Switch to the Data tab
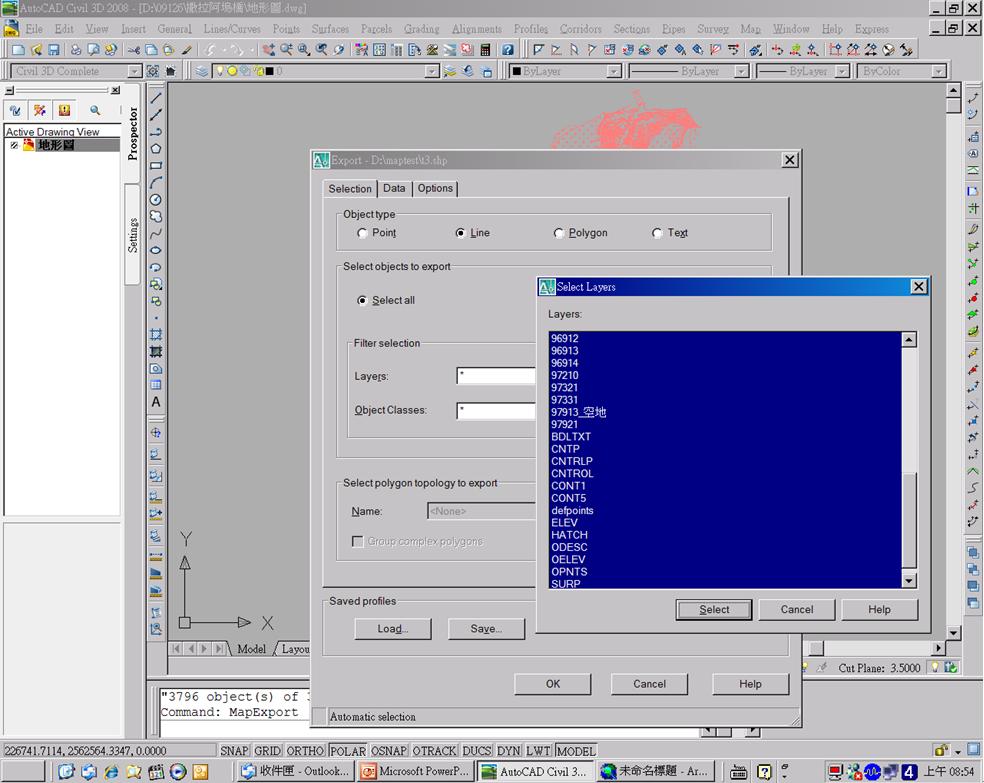This screenshot has width=984, height=783. [394, 188]
